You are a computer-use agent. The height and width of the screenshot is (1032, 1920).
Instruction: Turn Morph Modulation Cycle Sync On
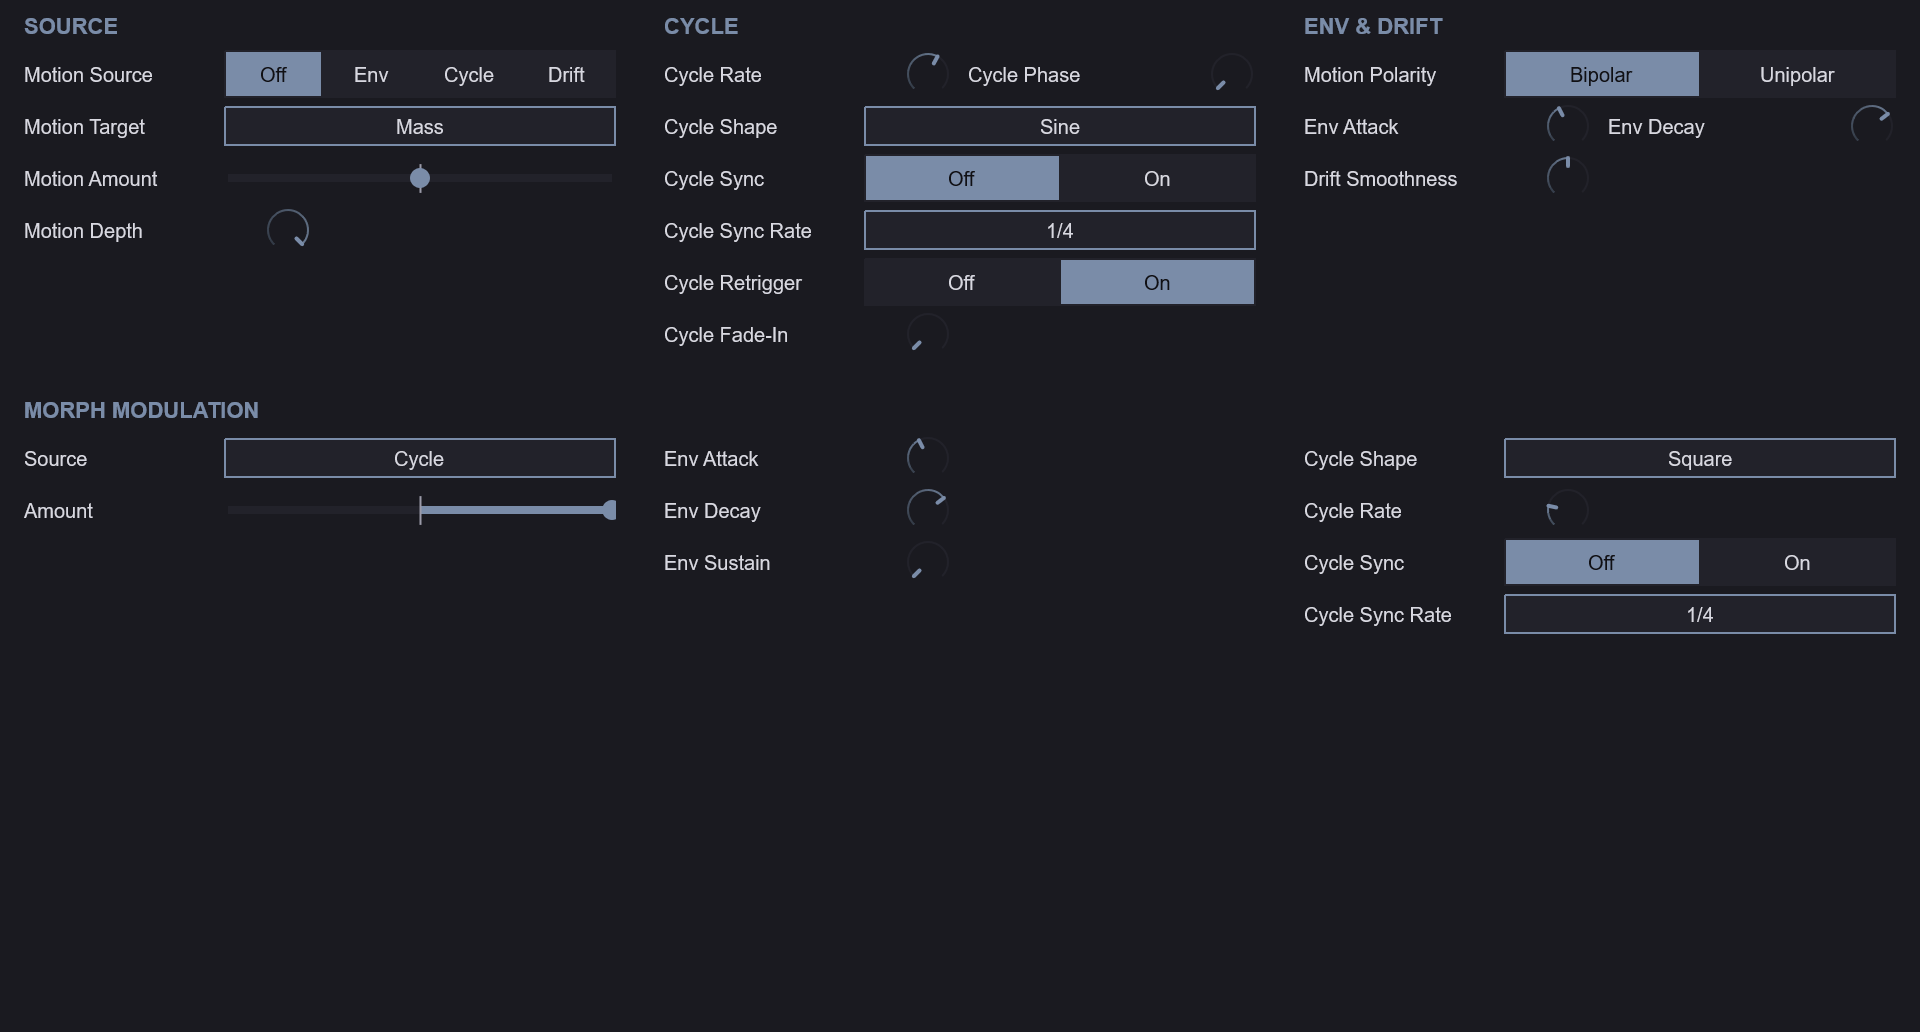pyautogui.click(x=1797, y=562)
